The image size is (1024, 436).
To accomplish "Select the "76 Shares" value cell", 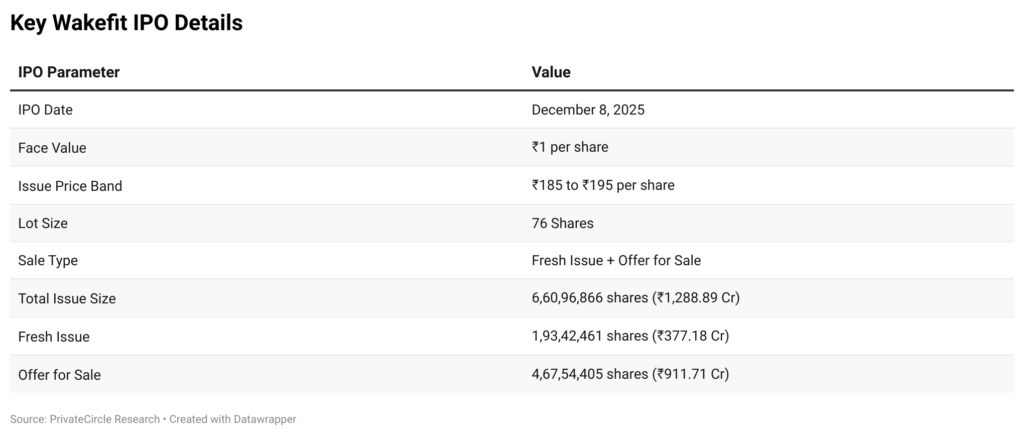I will (562, 223).
